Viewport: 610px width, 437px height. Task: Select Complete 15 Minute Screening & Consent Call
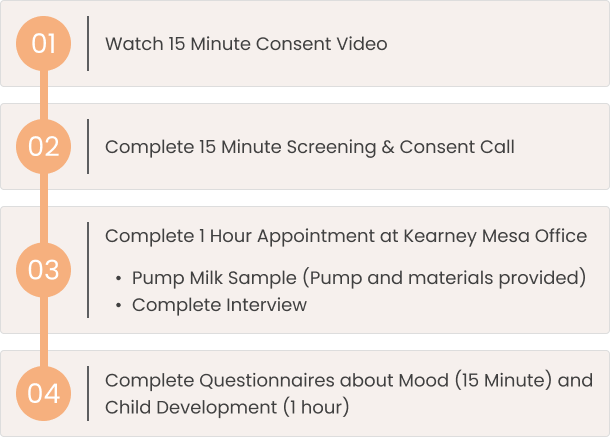(310, 147)
